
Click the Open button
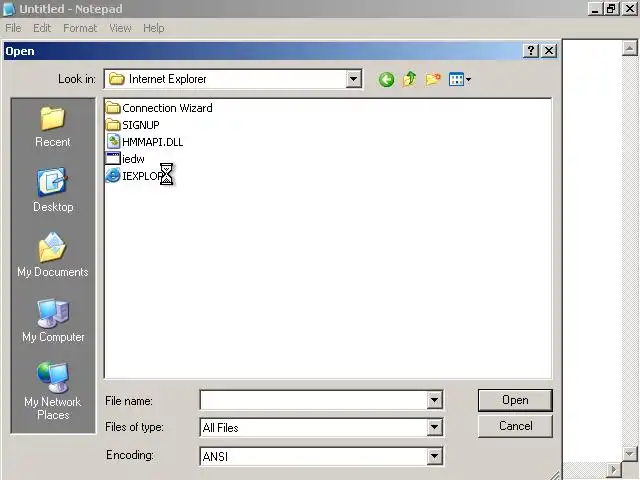(515, 400)
